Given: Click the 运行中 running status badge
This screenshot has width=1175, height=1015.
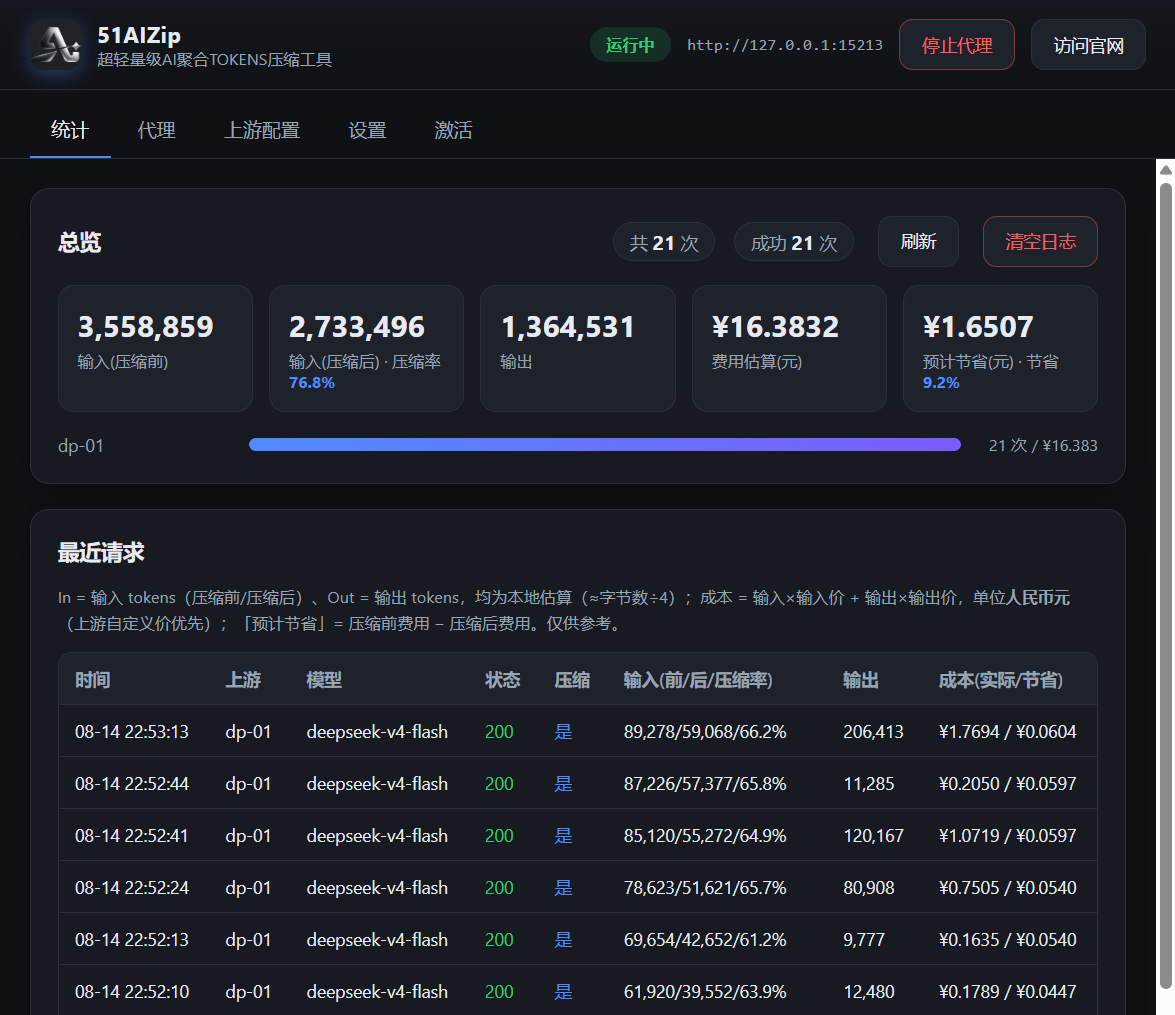Looking at the screenshot, I should point(629,45).
